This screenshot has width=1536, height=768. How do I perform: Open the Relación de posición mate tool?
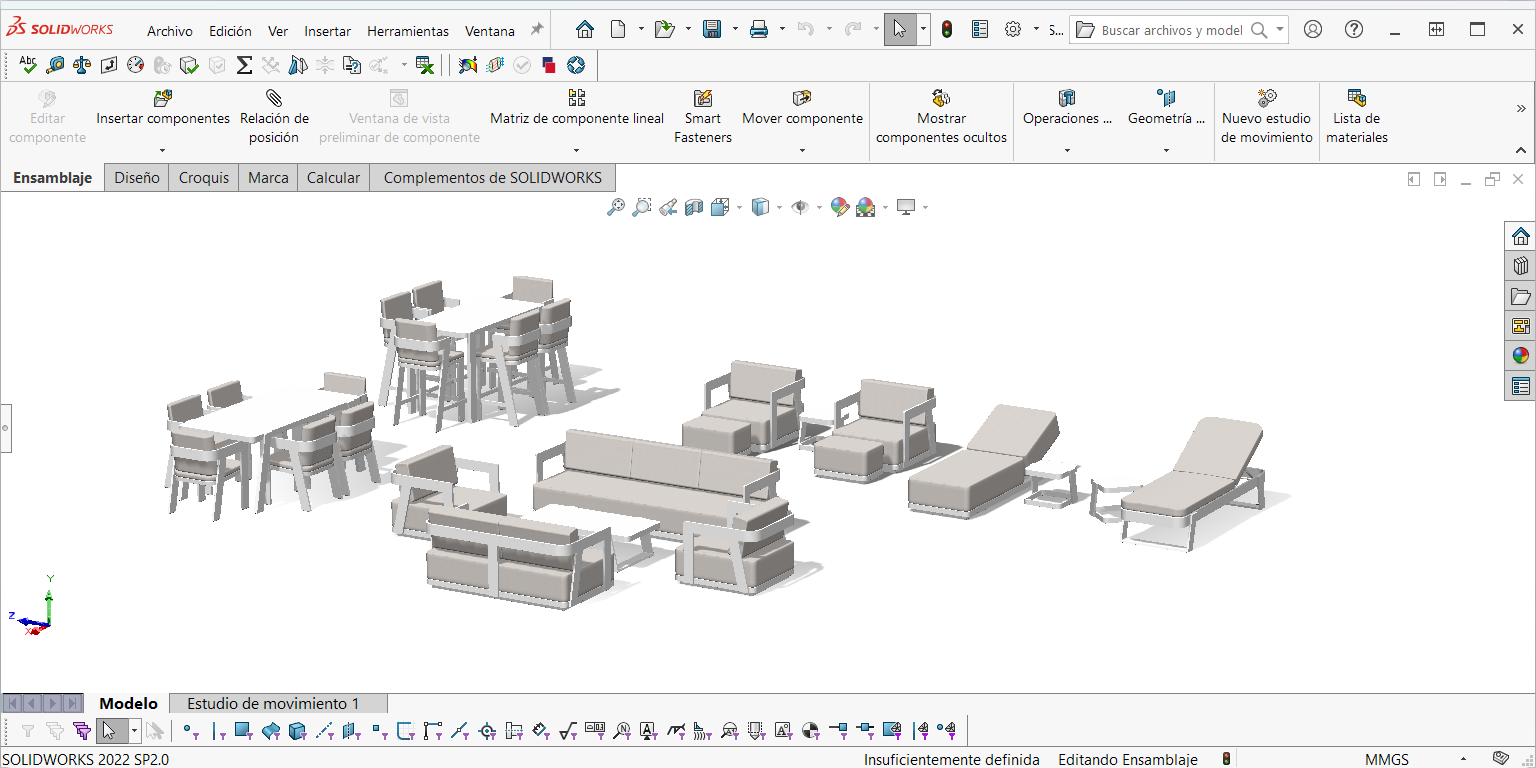[274, 117]
